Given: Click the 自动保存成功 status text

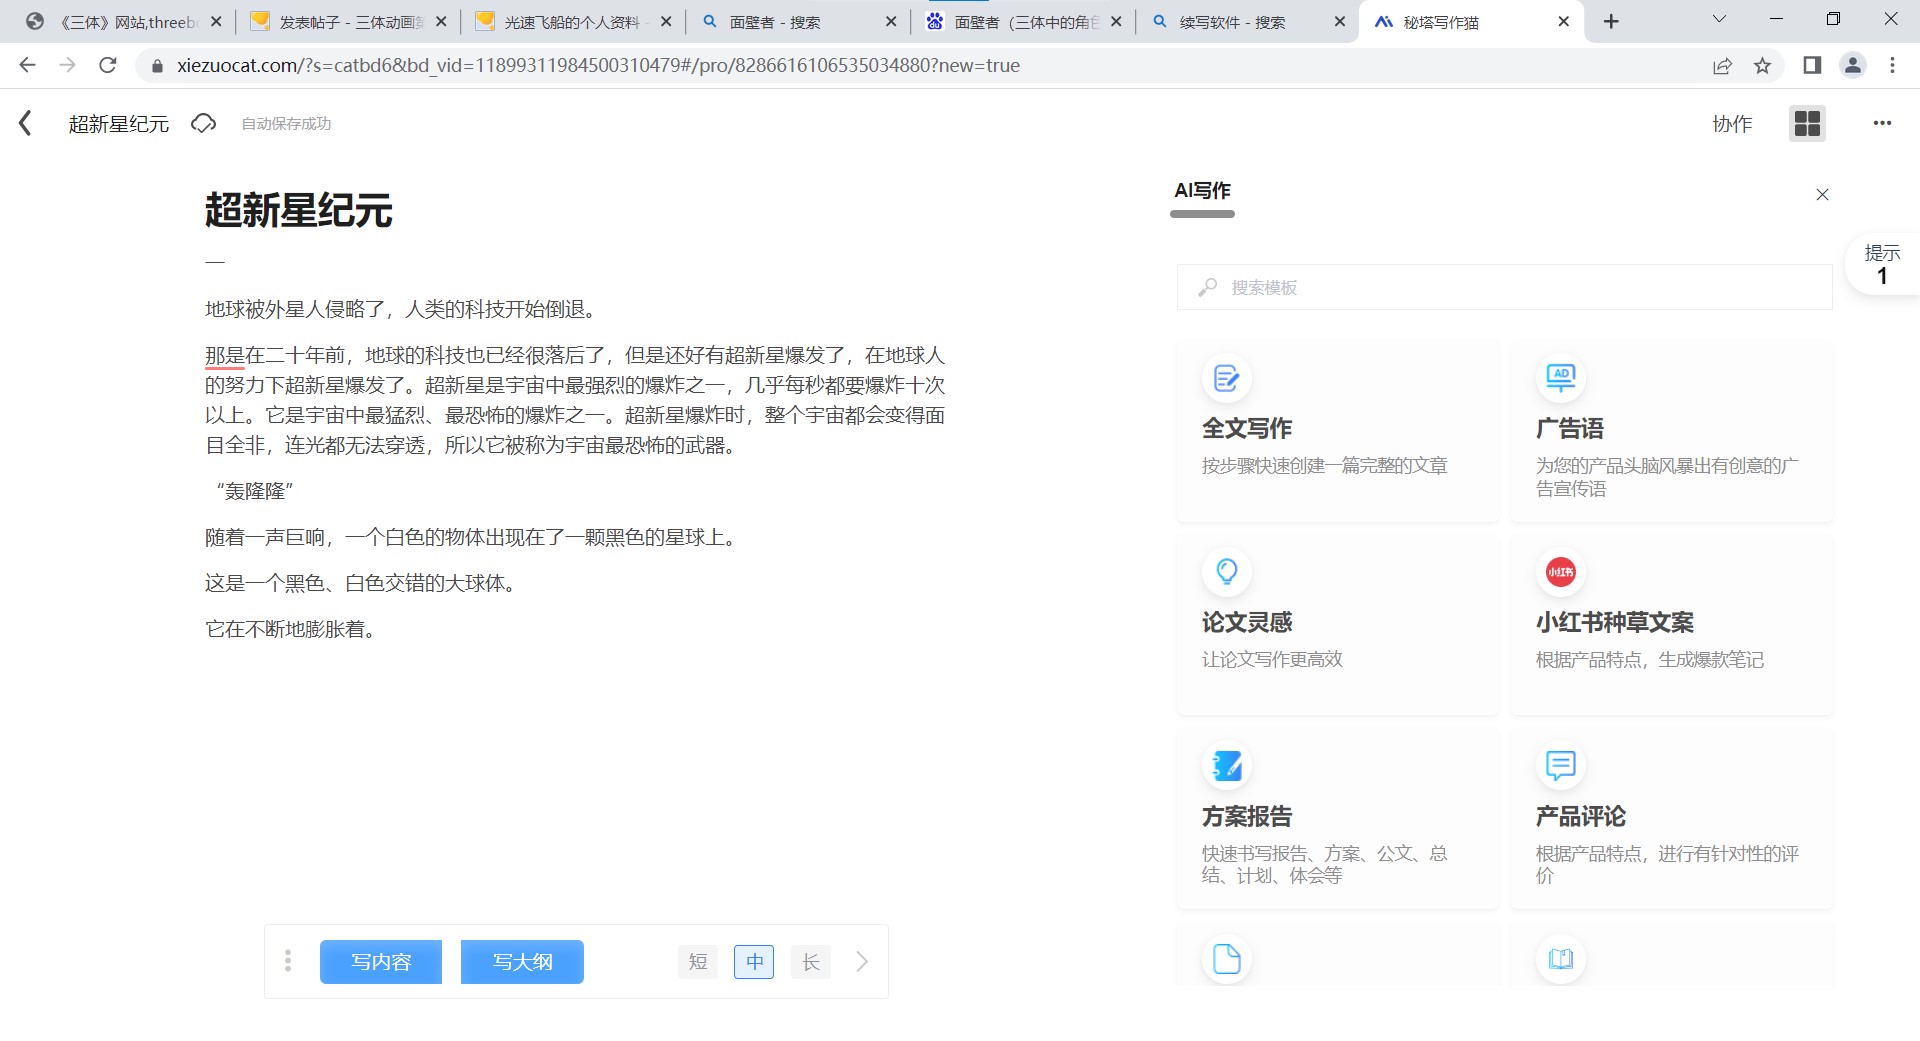Looking at the screenshot, I should [286, 124].
